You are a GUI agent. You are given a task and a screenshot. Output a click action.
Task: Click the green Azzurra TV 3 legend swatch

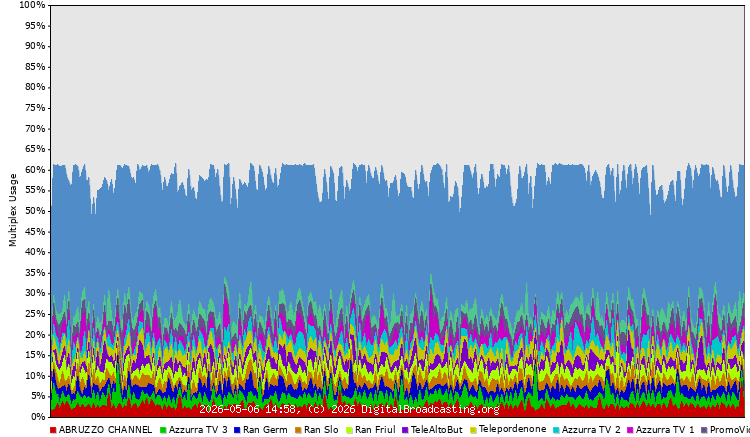coord(163,430)
